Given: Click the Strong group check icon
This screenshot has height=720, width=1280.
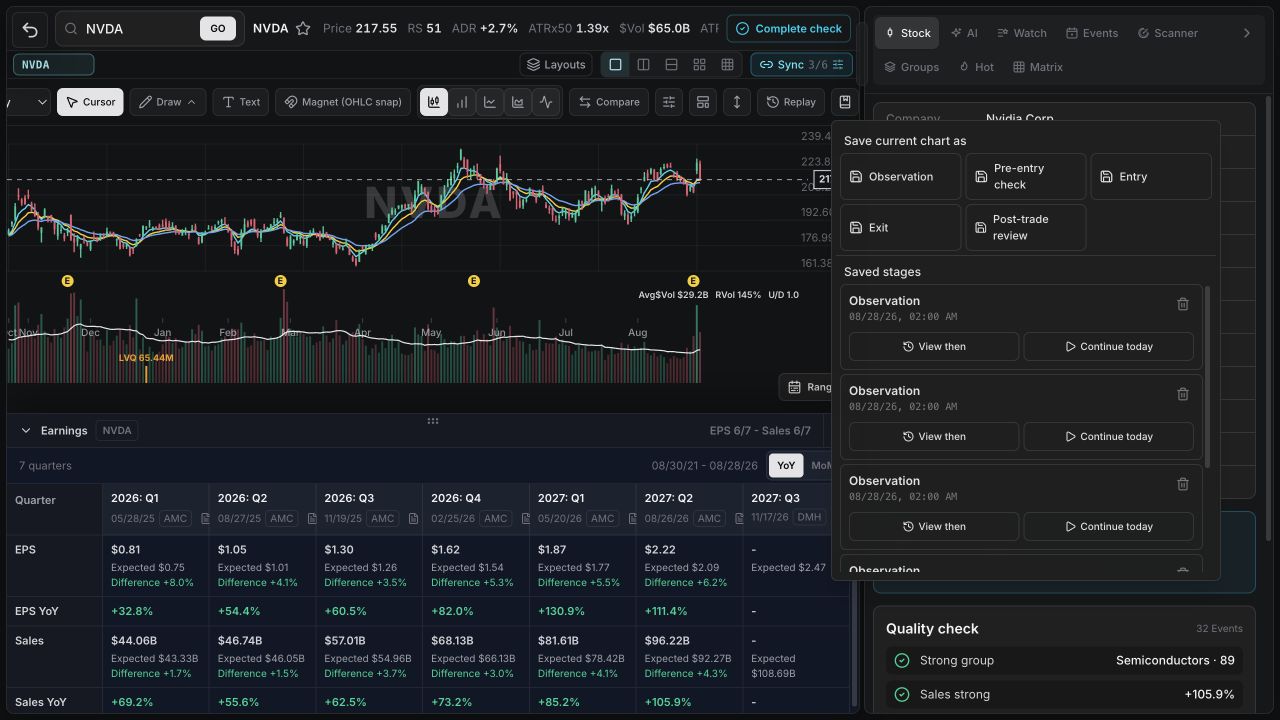Looking at the screenshot, I should (902, 661).
